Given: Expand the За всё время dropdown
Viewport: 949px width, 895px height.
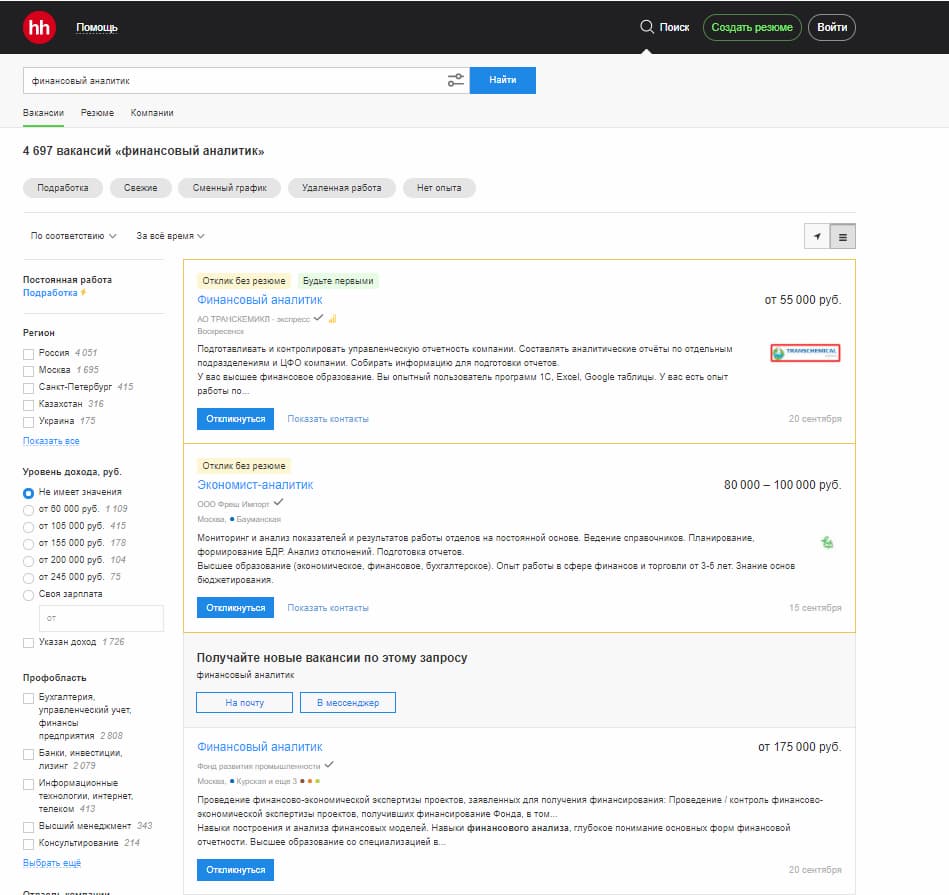Looking at the screenshot, I should point(170,237).
